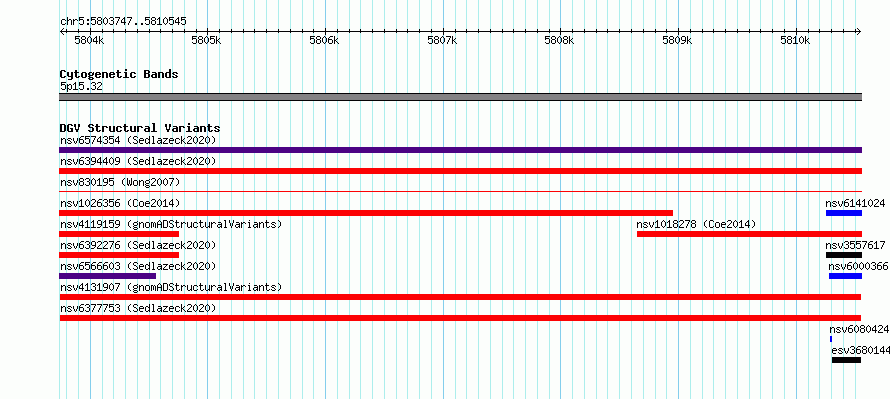The width and height of the screenshot is (890, 399).
Task: Click the red nsv1018278 variant bar
Action: click(749, 234)
